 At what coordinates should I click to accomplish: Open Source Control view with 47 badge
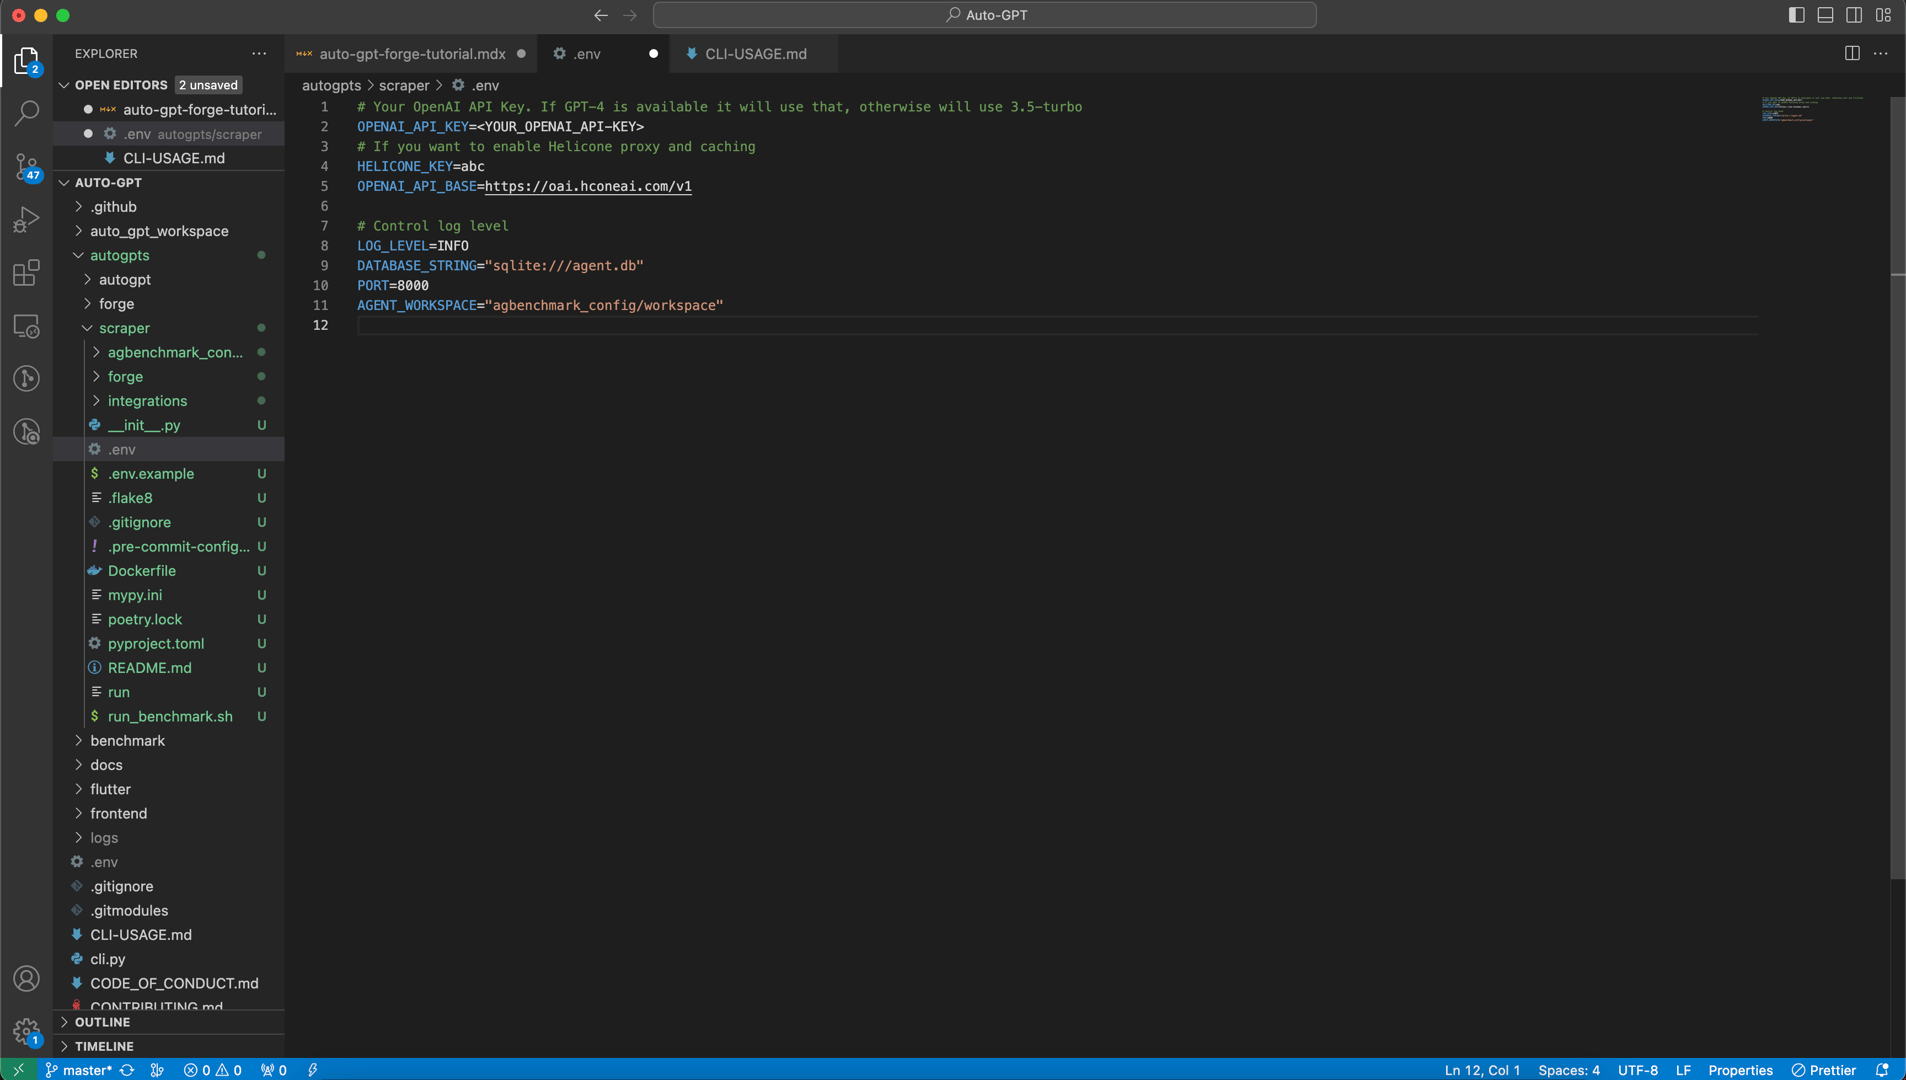(x=27, y=167)
